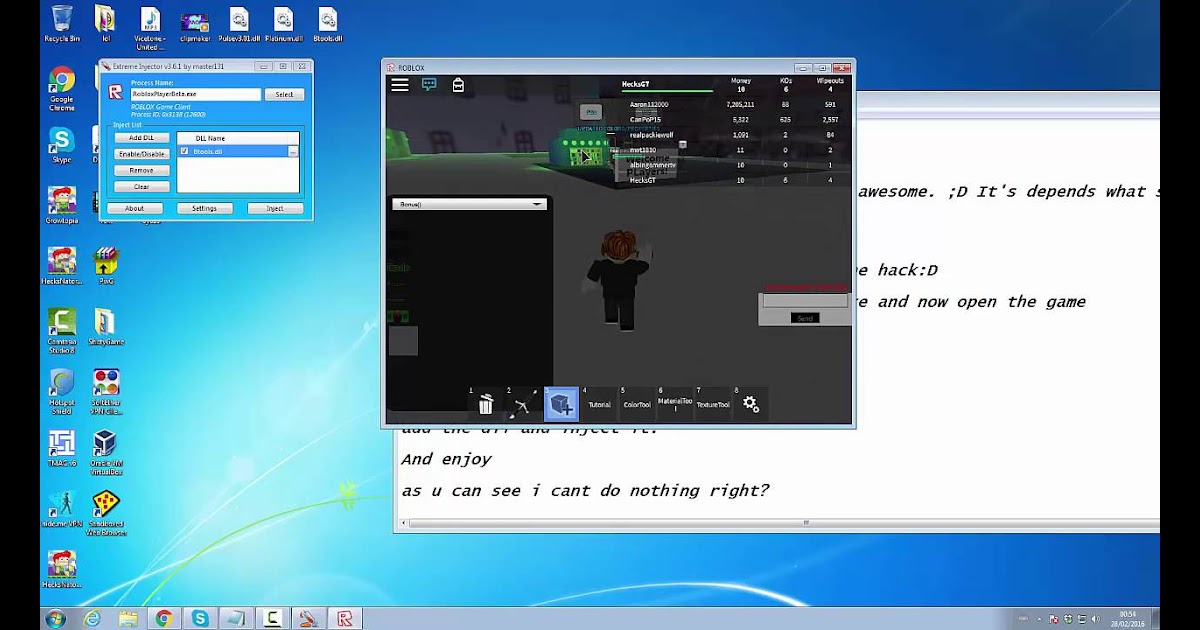Open the clipmaker desktop icon
This screenshot has width=1200, height=630.
195,24
